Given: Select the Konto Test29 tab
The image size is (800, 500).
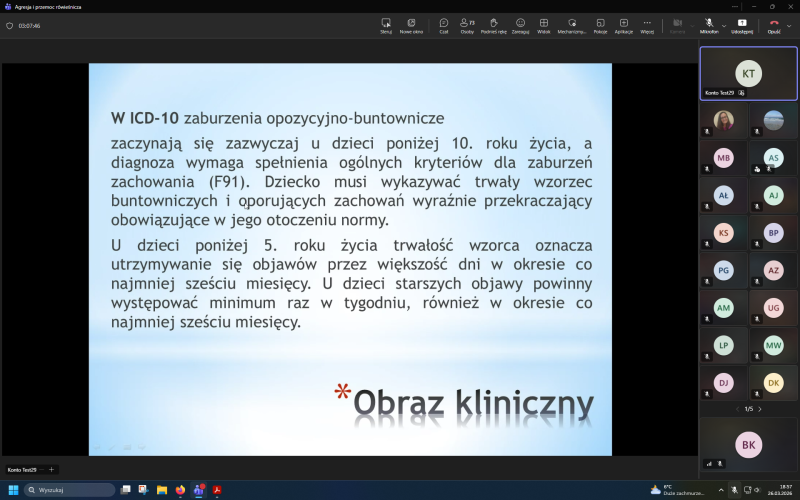Looking at the screenshot, I should 22,469.
